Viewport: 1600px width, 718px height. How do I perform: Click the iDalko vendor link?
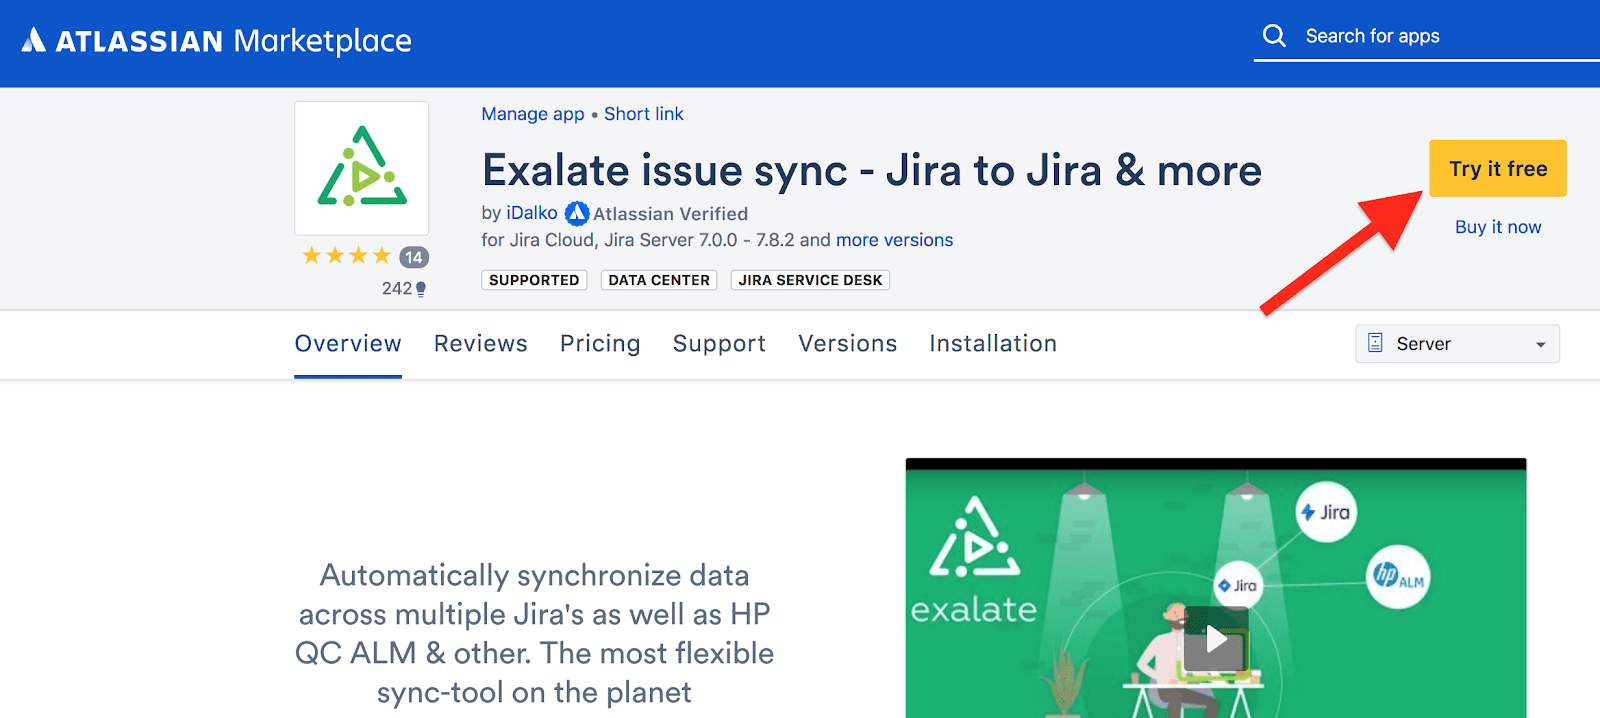(x=532, y=213)
